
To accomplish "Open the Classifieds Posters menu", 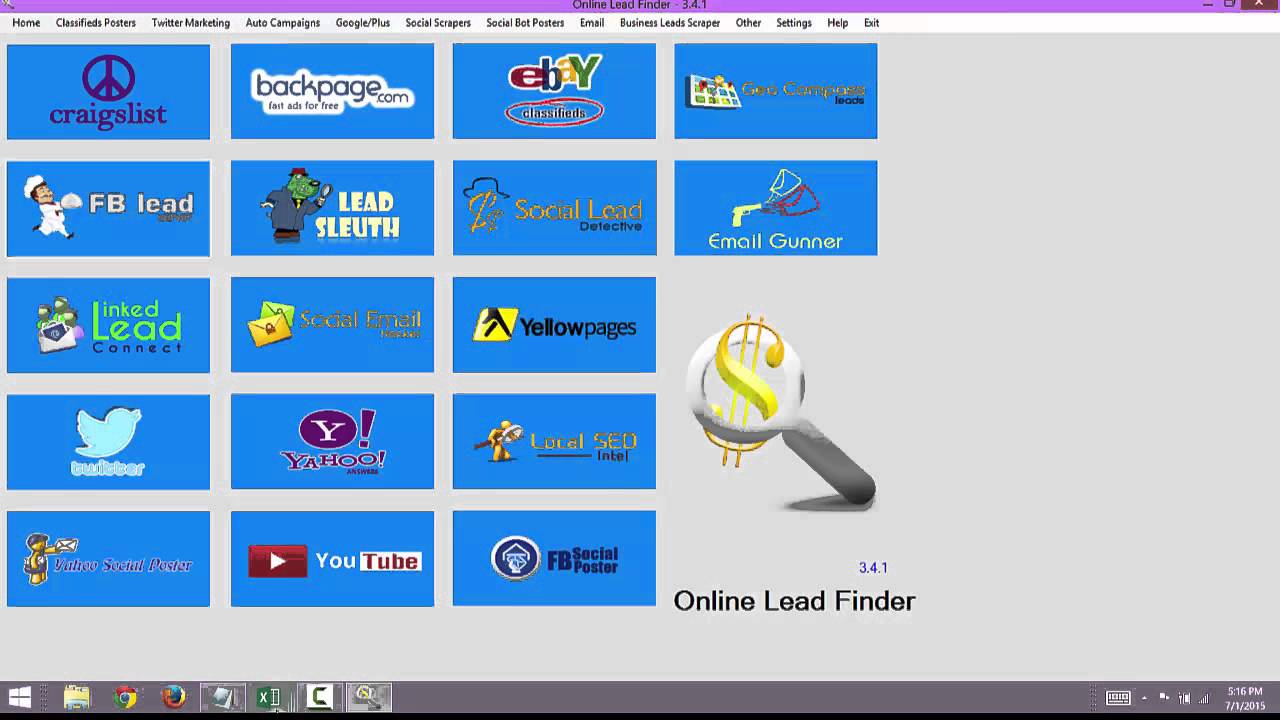I will coord(96,23).
